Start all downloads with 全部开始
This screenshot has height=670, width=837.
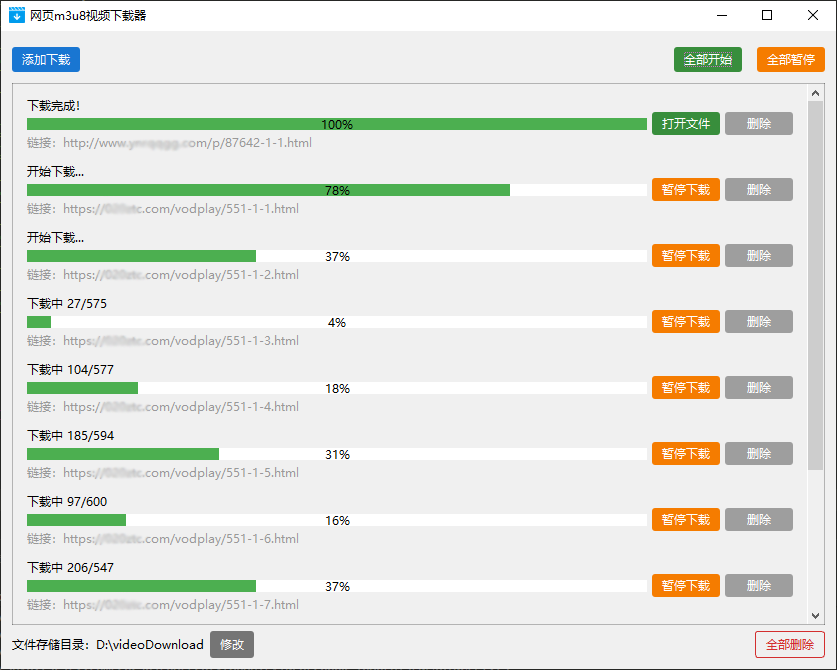[708, 59]
